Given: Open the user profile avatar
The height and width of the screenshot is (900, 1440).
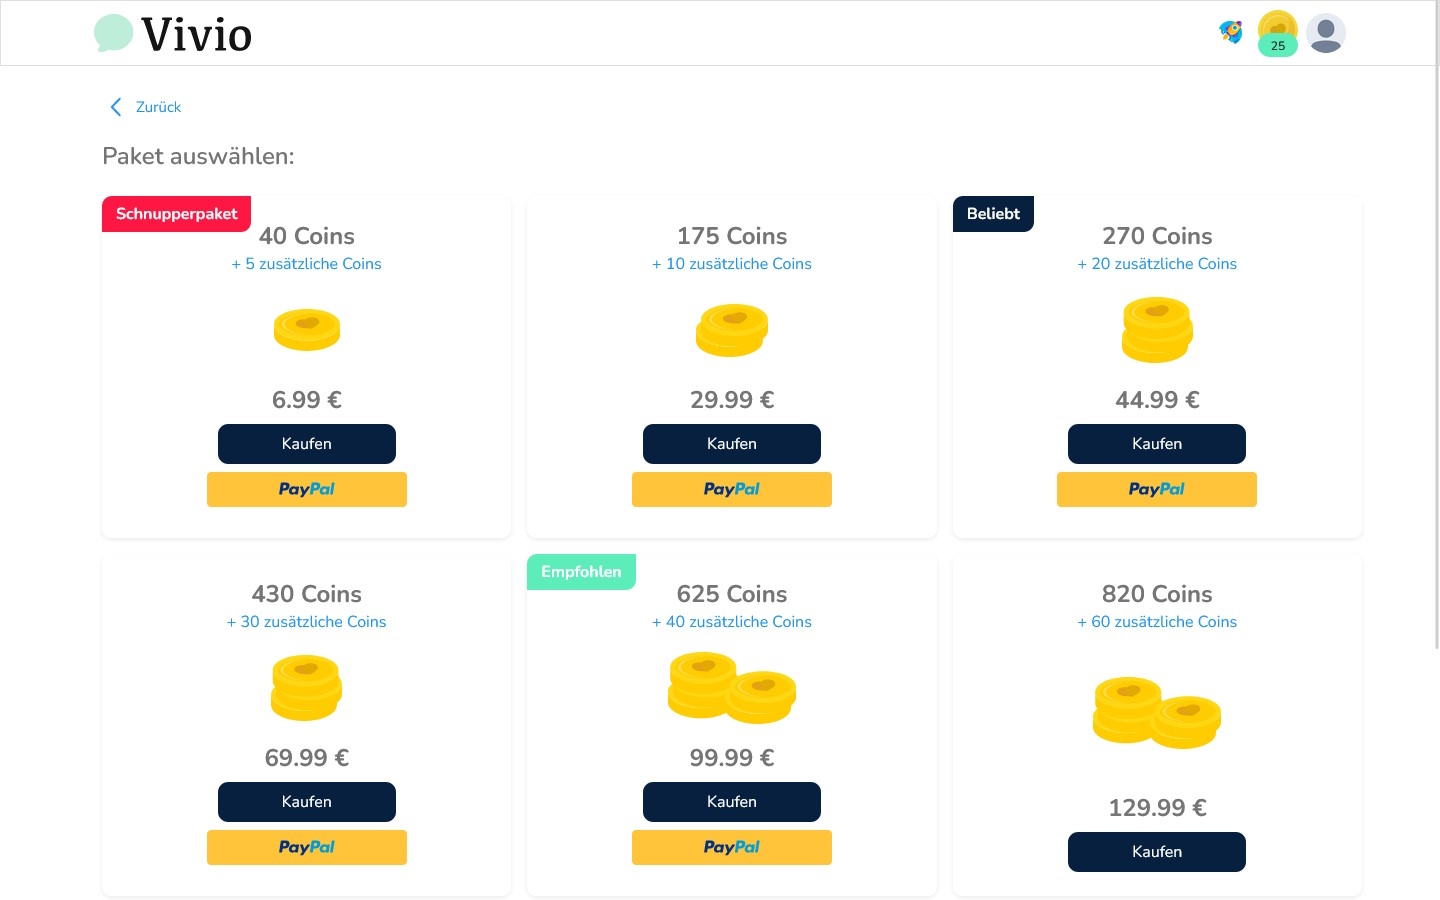Looking at the screenshot, I should (x=1325, y=33).
